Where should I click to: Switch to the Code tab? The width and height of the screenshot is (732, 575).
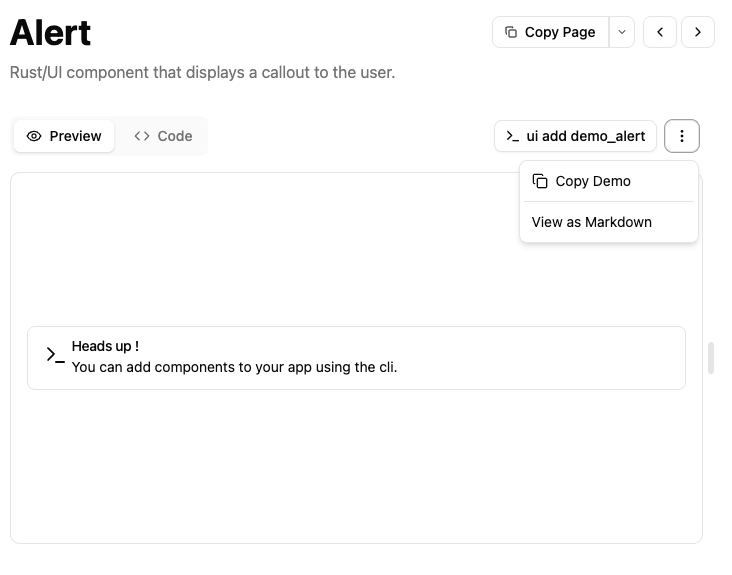(163, 136)
